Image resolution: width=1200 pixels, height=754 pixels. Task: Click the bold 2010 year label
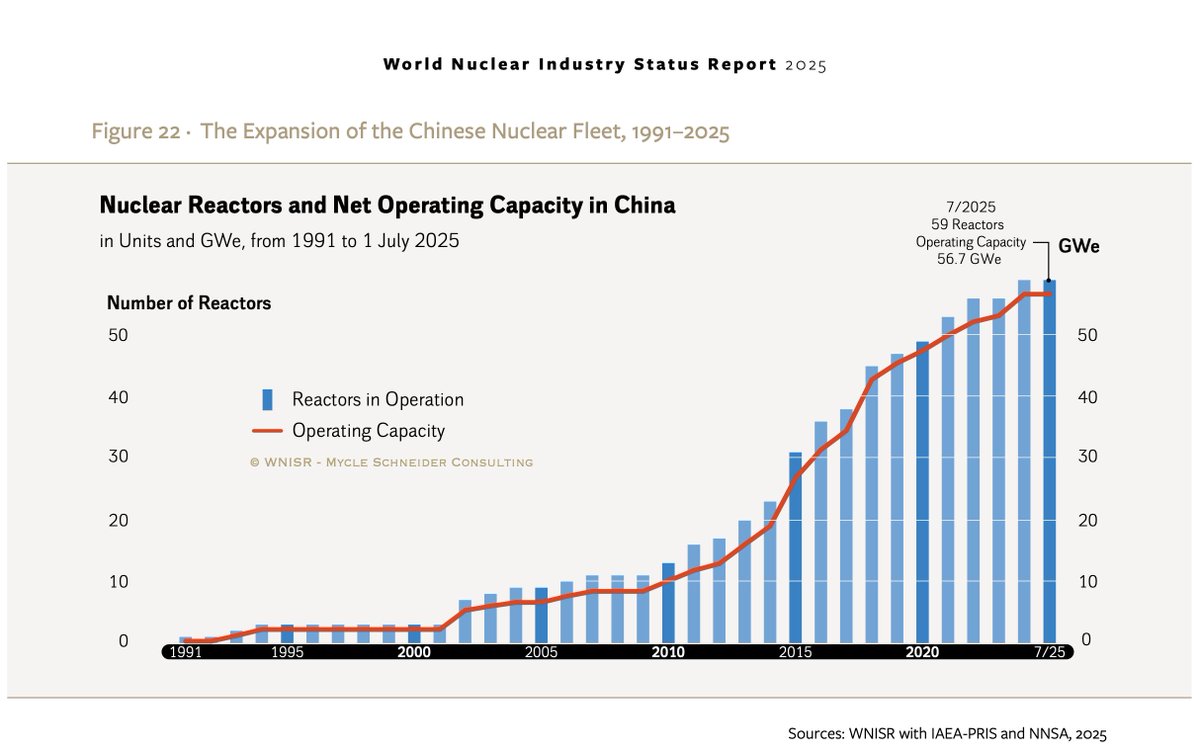pos(668,652)
